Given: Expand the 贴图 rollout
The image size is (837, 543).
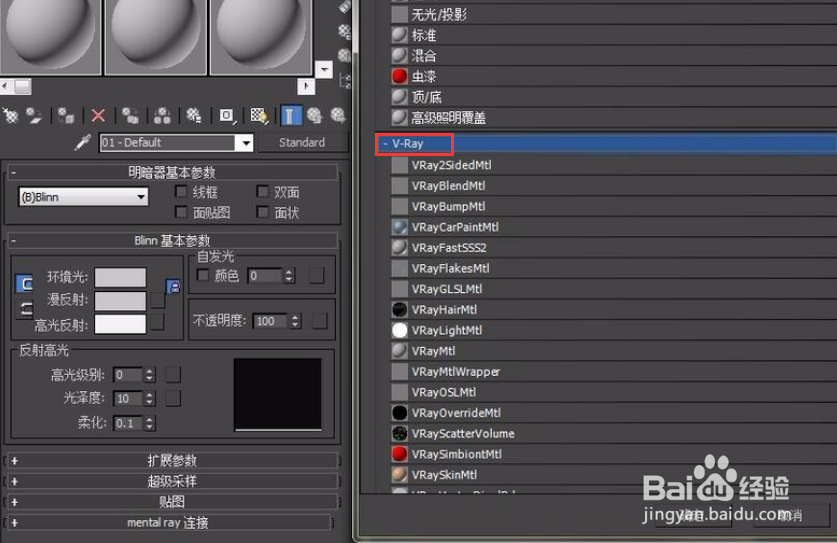Looking at the screenshot, I should [x=171, y=502].
